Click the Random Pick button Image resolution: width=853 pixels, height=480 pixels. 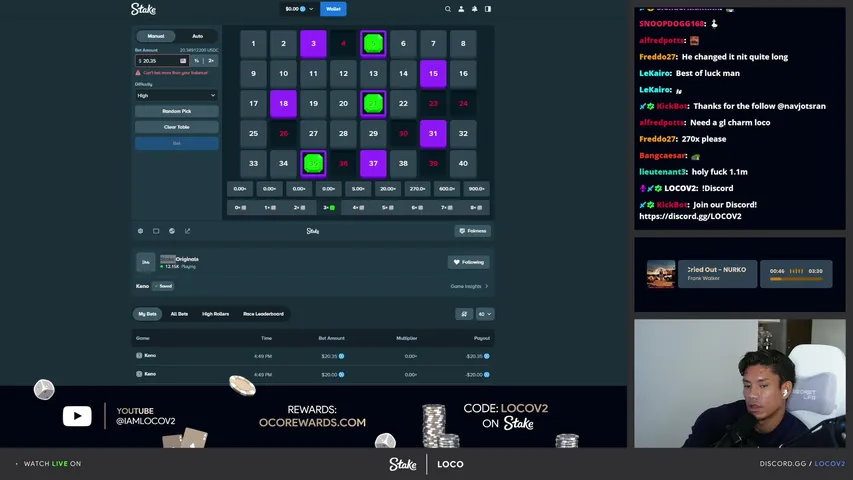(x=176, y=111)
